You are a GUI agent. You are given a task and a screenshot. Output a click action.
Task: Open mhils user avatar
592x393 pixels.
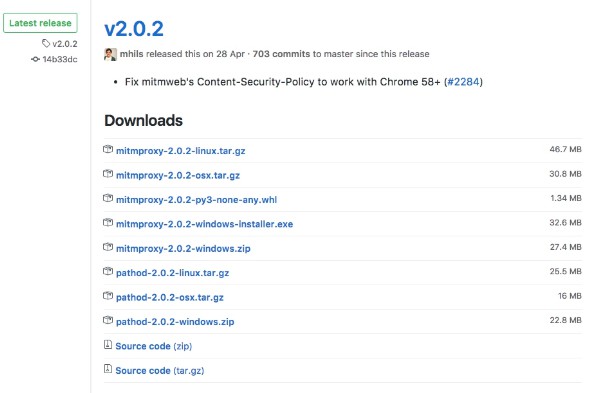click(110, 54)
